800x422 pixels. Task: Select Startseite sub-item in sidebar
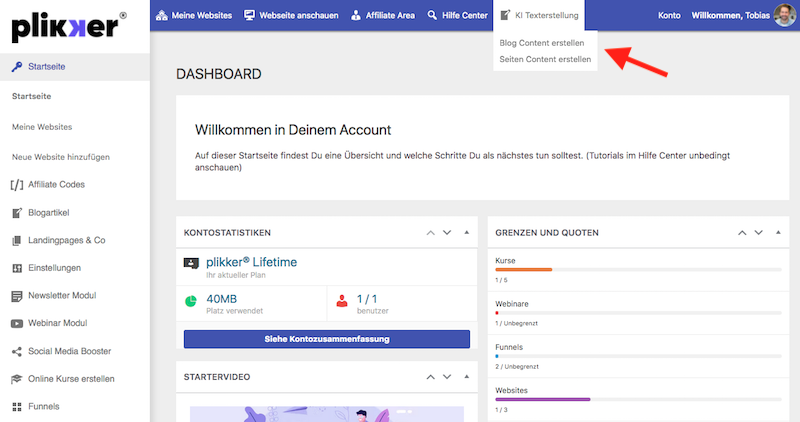coord(32,96)
